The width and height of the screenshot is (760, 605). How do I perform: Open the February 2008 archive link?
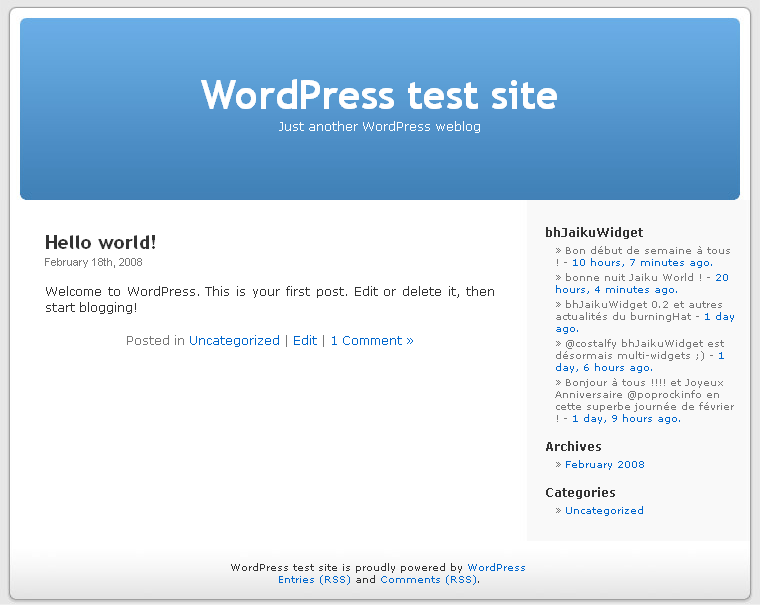click(x=604, y=464)
